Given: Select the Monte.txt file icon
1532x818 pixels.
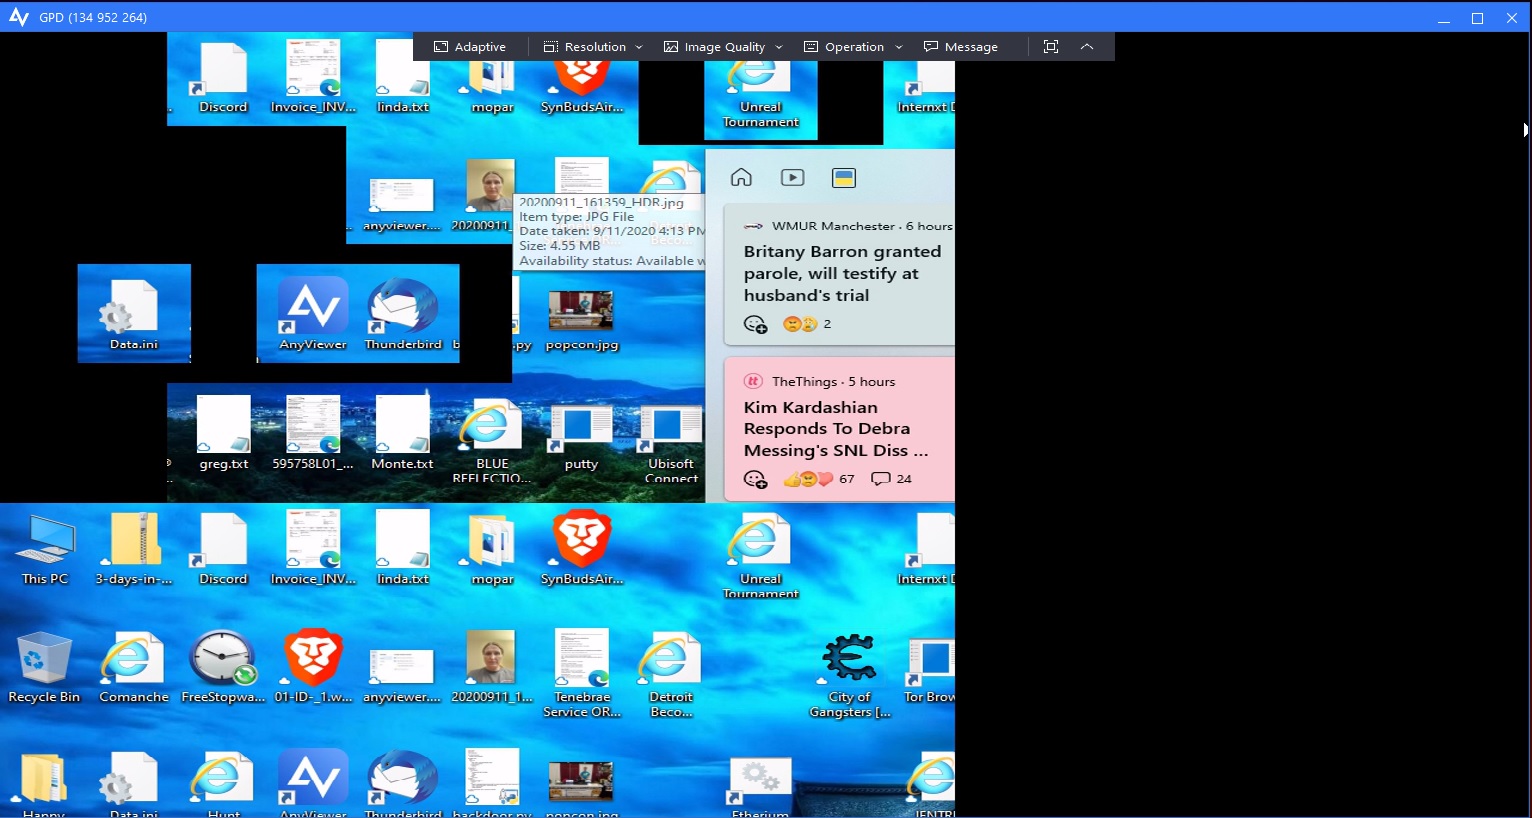Looking at the screenshot, I should [x=402, y=433].
